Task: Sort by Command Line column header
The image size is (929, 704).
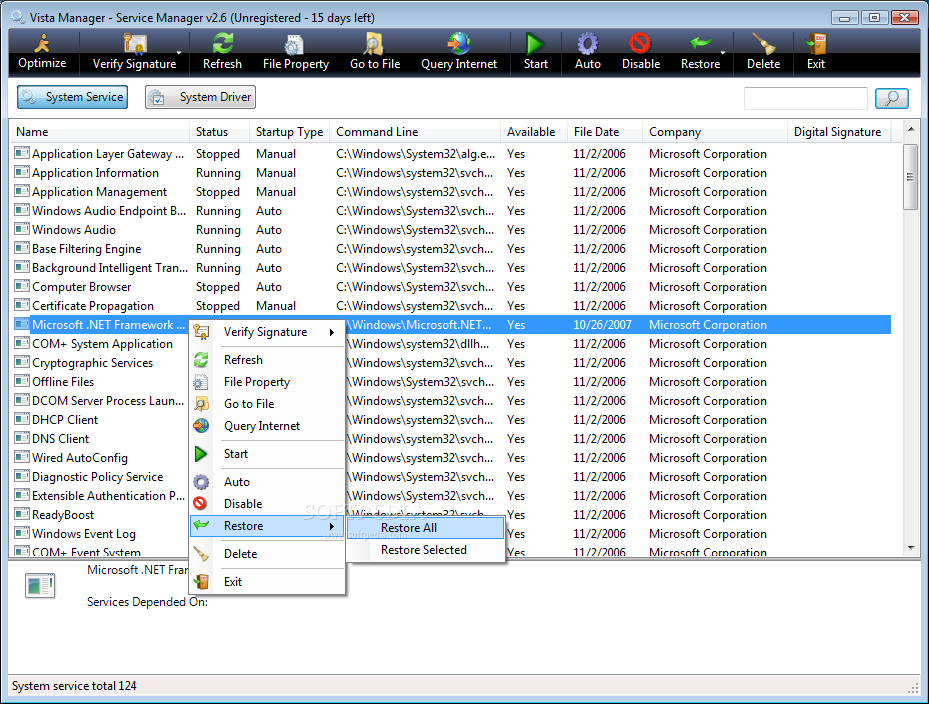Action: point(415,132)
